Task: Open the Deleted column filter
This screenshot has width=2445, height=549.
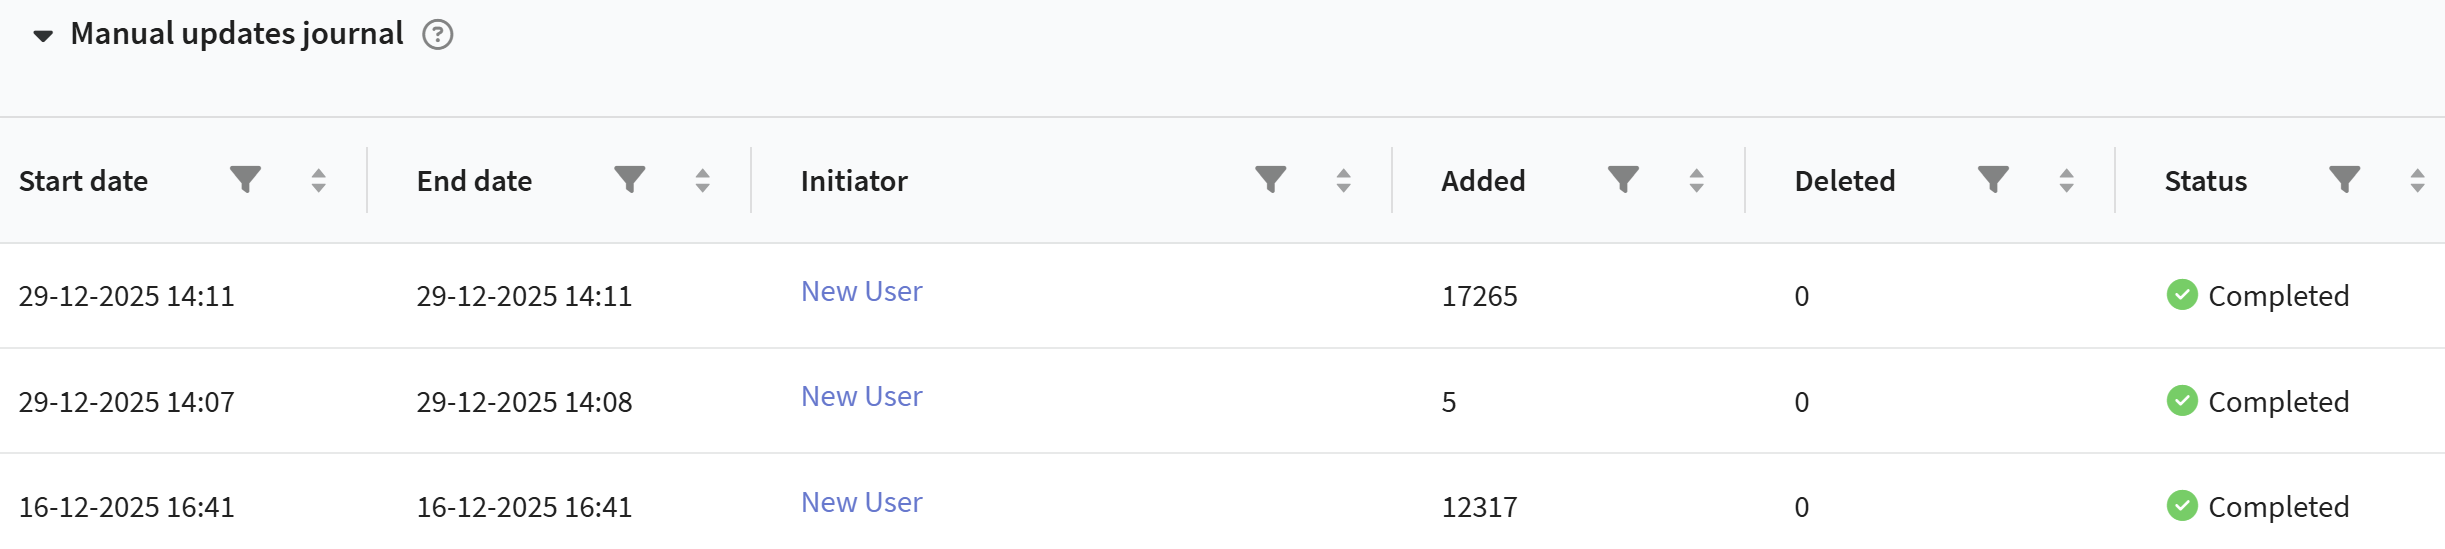Action: click(1993, 180)
